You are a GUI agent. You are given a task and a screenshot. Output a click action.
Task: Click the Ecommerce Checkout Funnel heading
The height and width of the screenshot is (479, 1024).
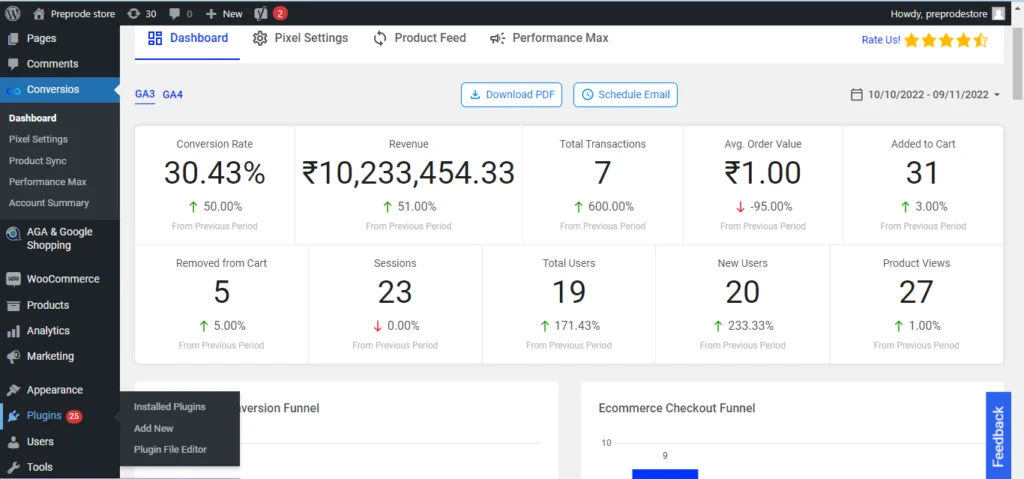point(677,408)
